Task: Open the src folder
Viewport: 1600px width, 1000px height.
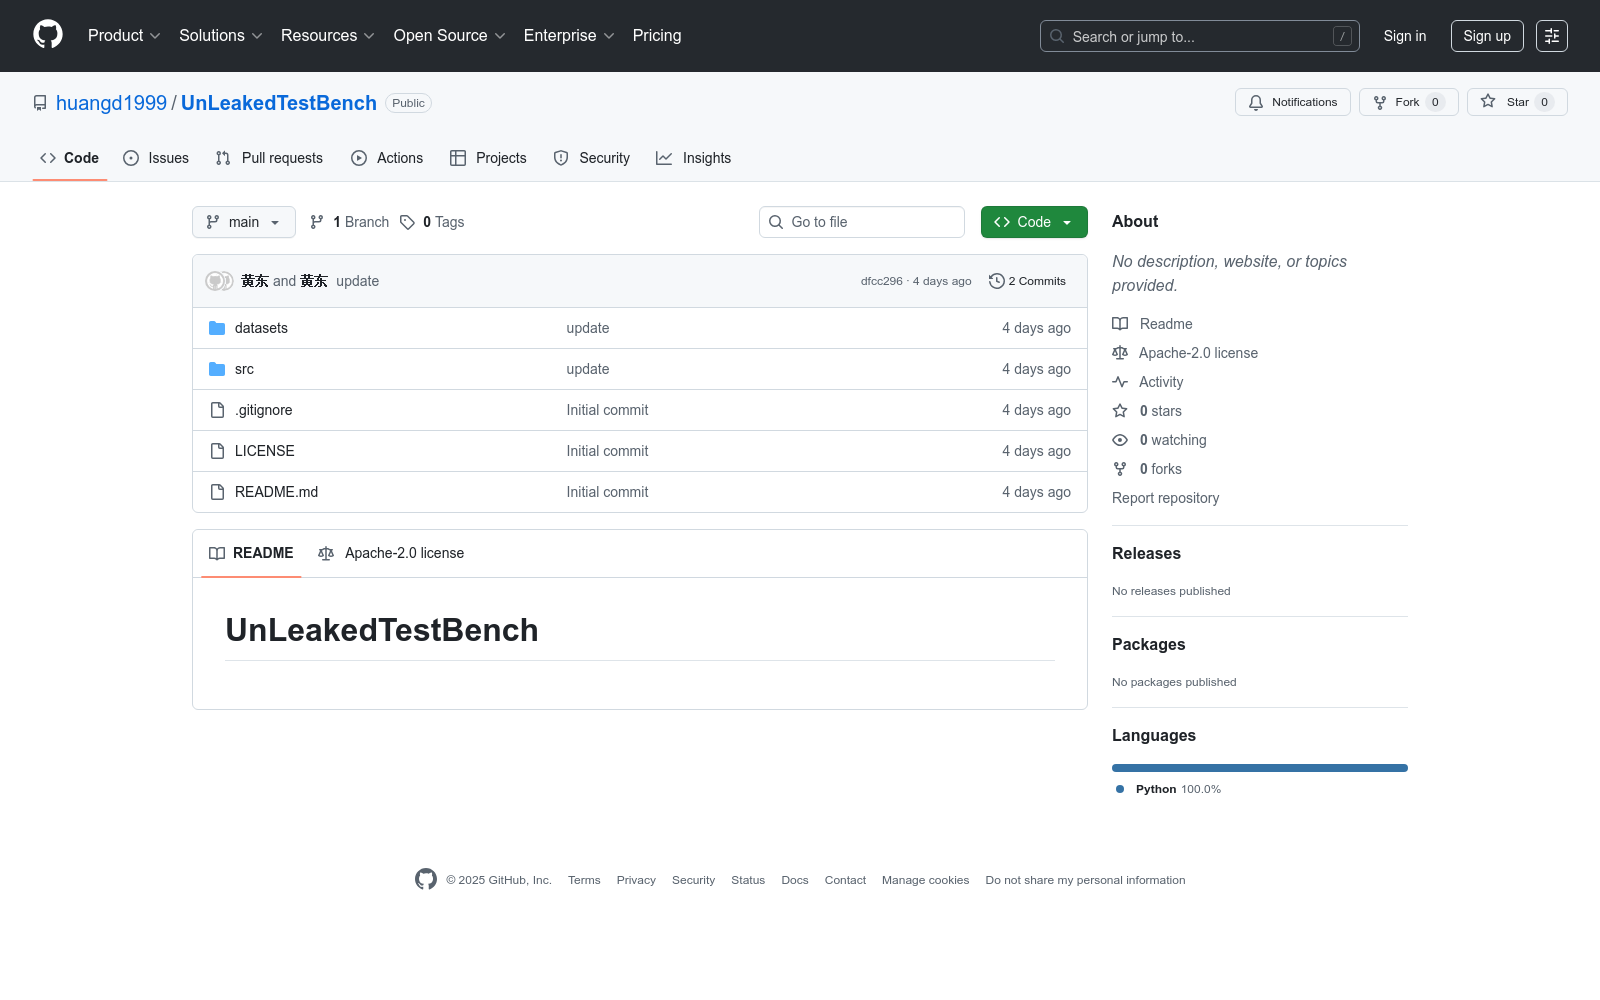Action: tap(244, 369)
